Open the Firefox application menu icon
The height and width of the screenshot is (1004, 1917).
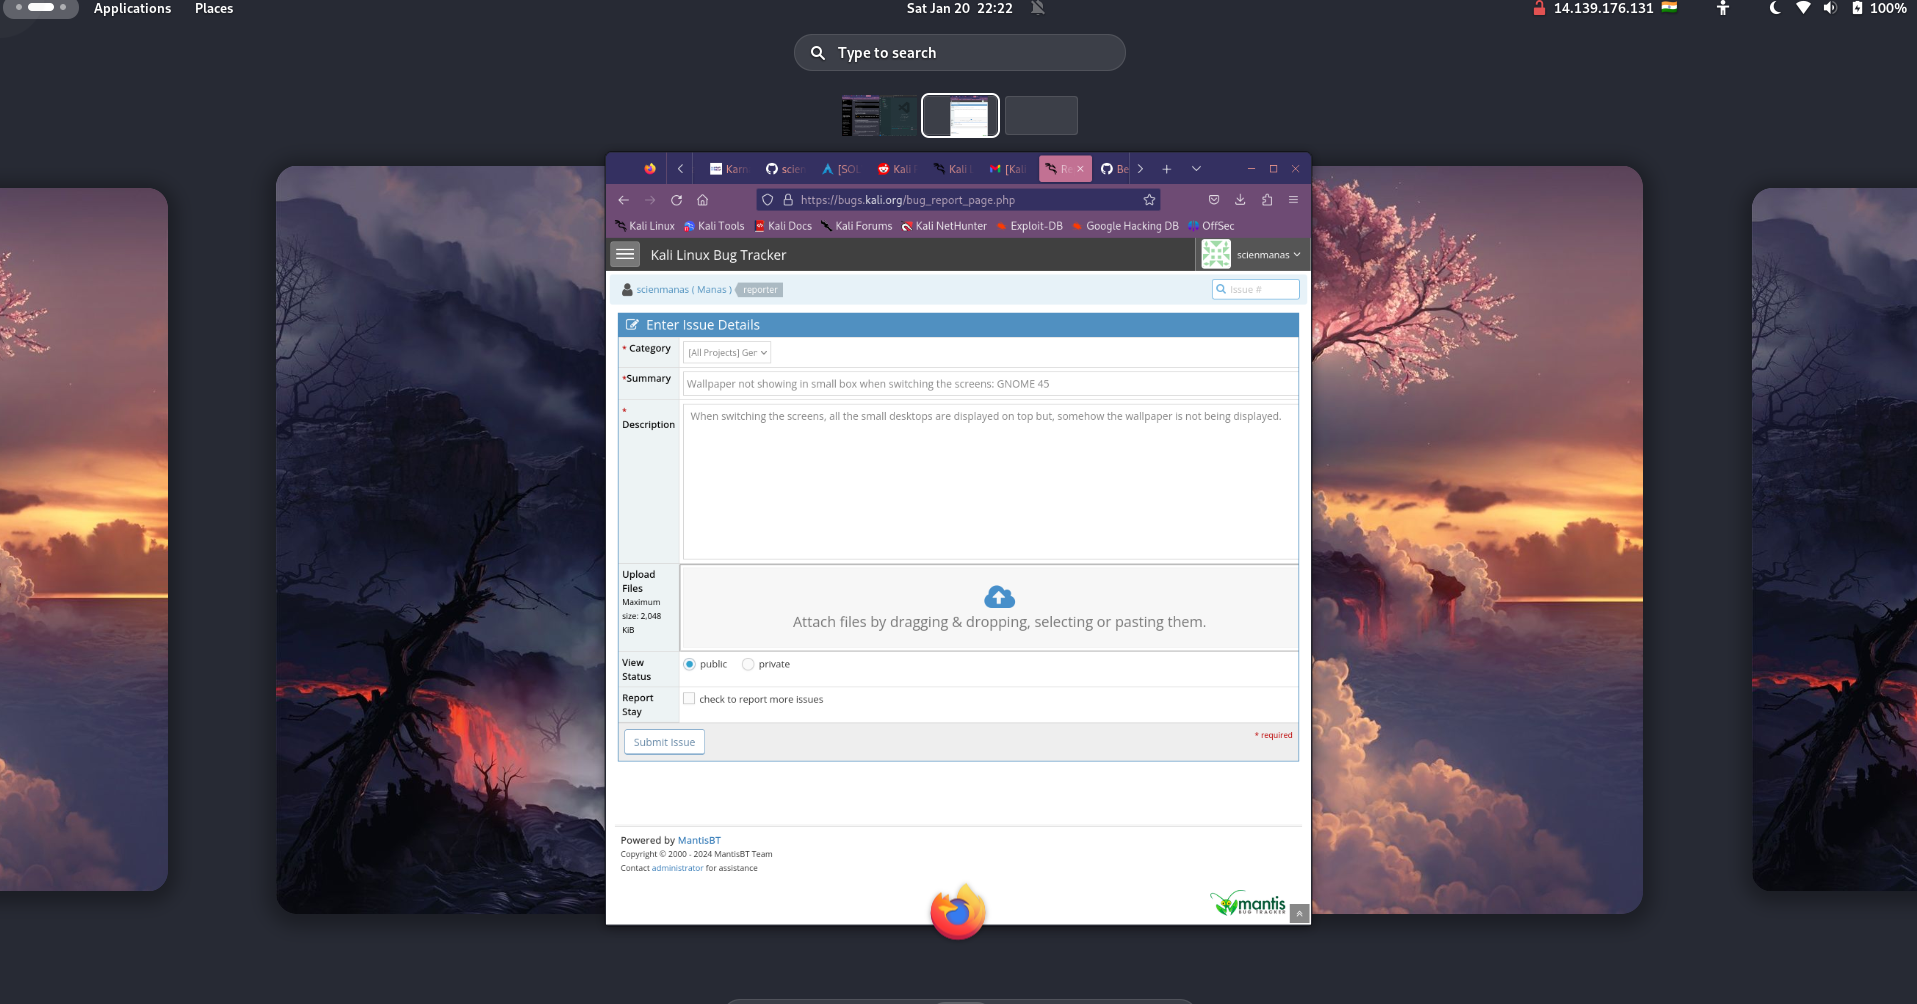coord(1293,200)
